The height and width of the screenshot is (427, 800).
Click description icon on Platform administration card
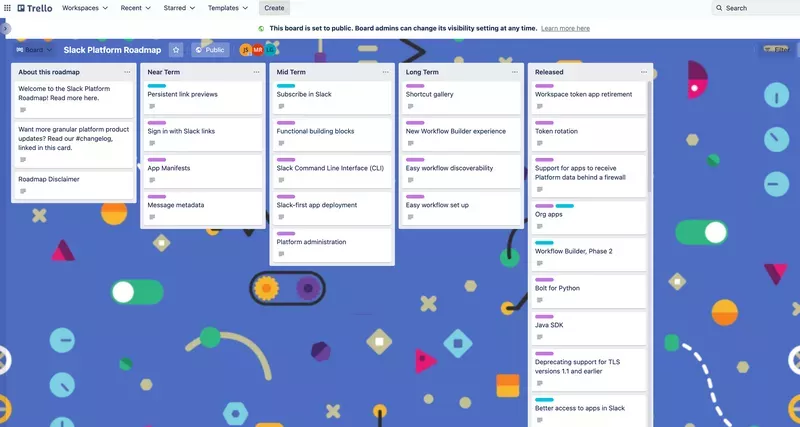click(281, 254)
